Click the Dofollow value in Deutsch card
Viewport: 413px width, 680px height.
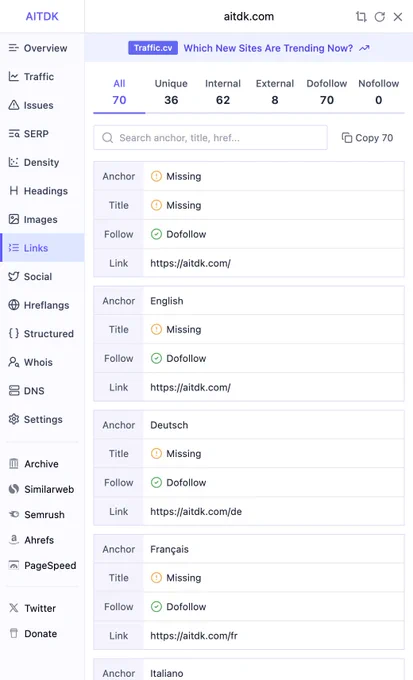(x=186, y=483)
